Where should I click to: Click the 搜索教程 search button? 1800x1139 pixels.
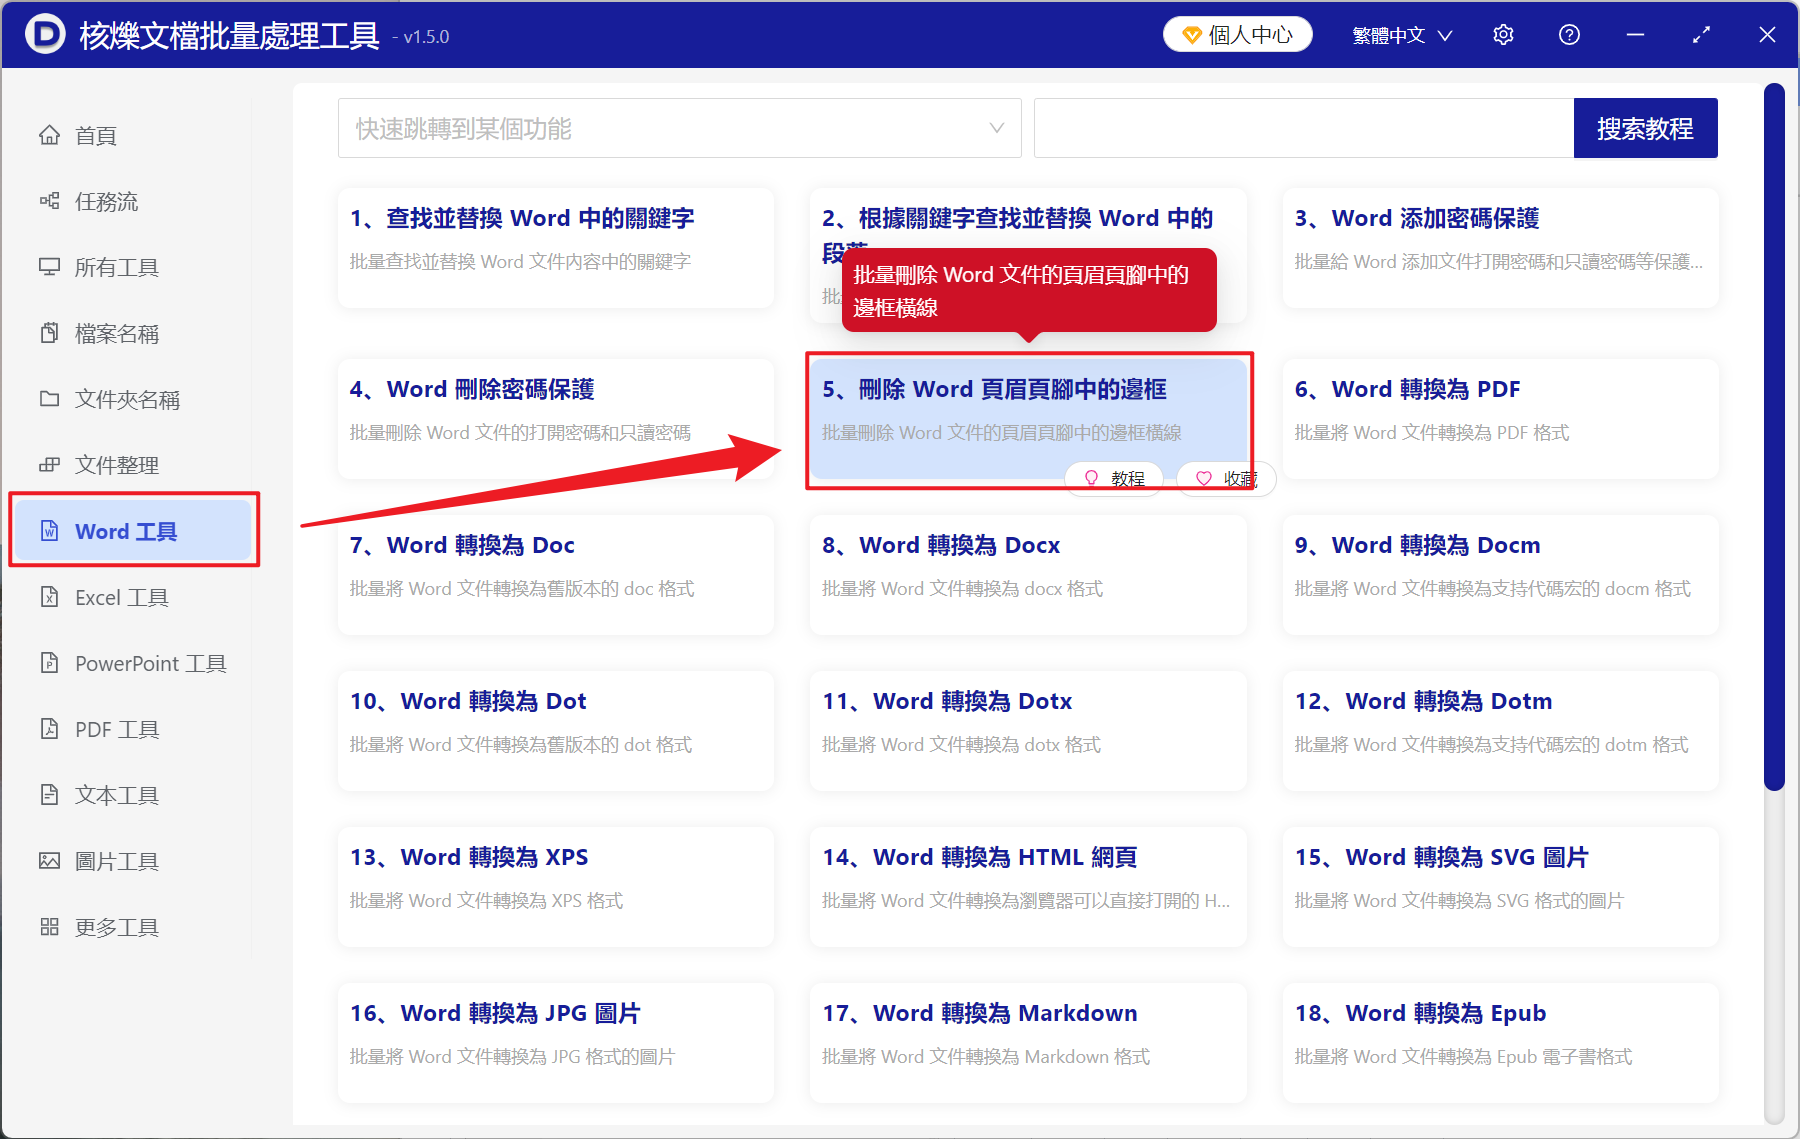tap(1645, 128)
